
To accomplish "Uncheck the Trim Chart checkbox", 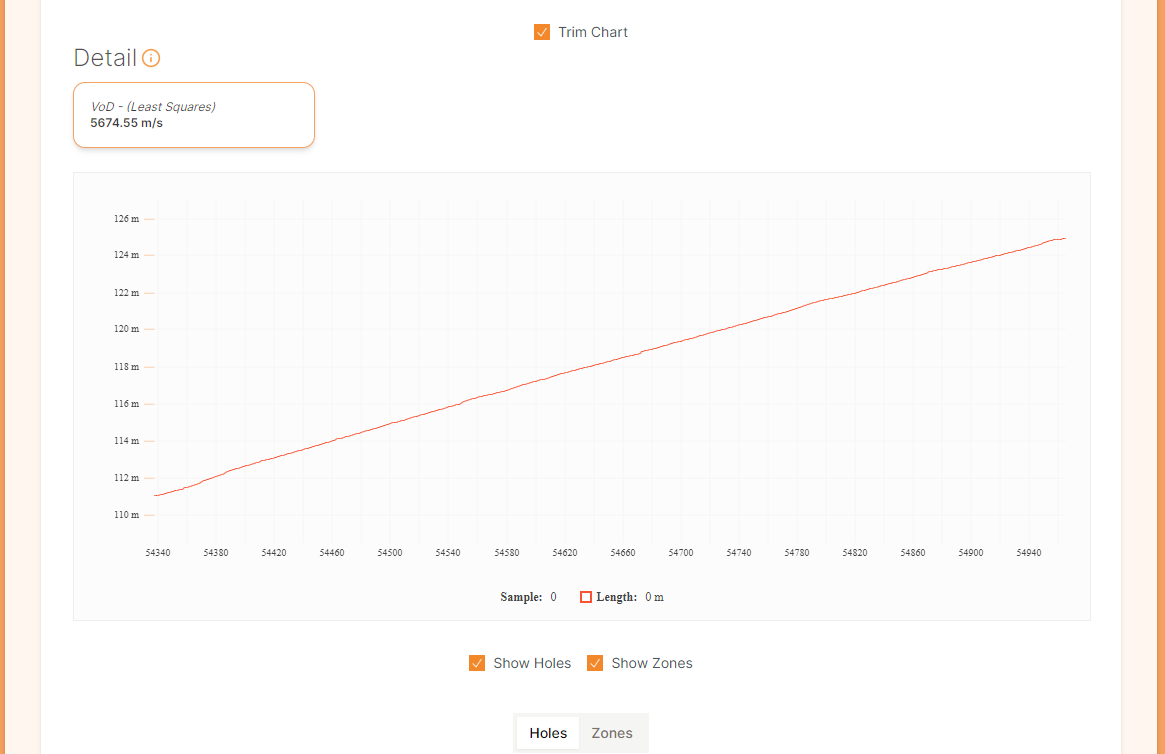I will 542,32.
